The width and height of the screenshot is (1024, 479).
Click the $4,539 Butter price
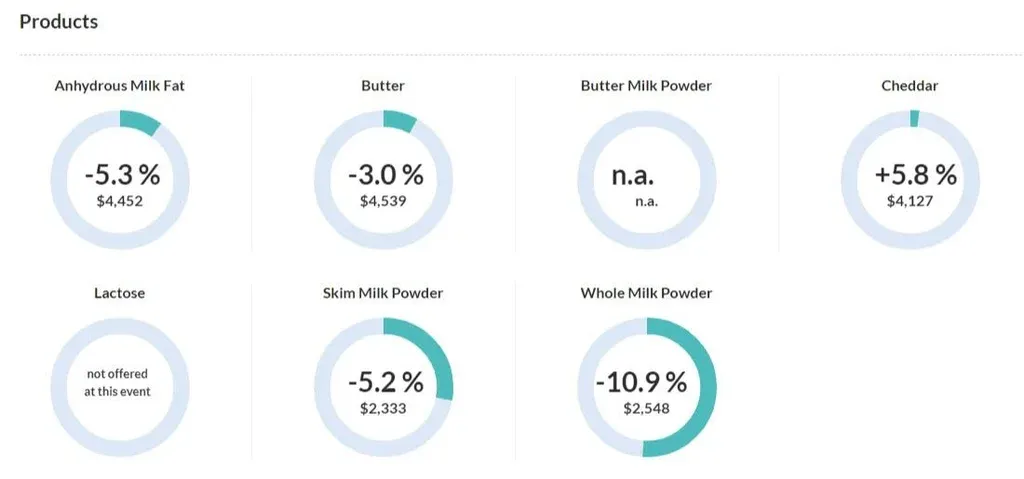(x=383, y=201)
